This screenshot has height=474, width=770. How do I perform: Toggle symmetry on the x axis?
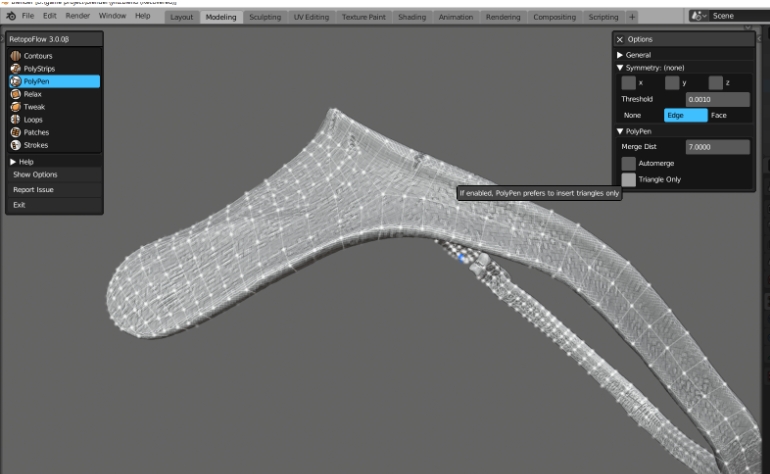click(628, 83)
